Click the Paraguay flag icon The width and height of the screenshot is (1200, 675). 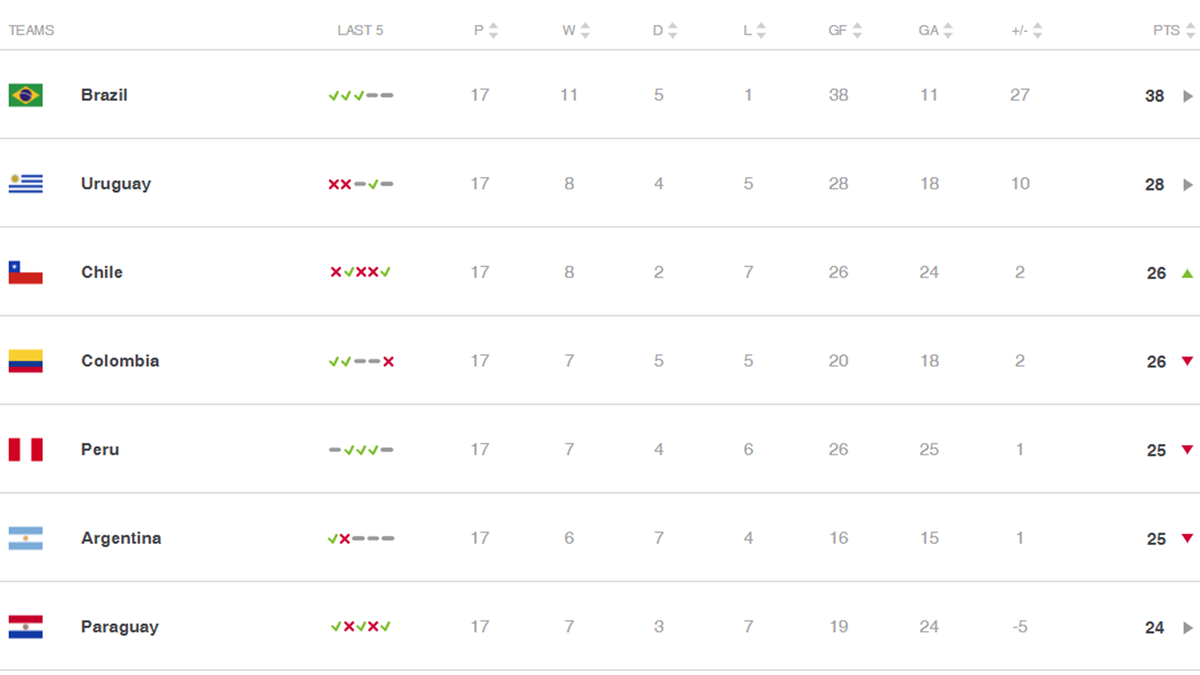26,627
